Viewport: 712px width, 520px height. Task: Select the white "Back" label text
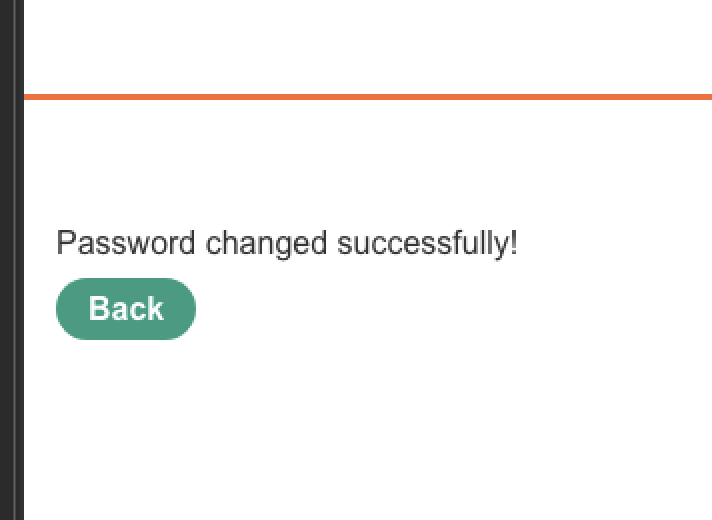pos(126,309)
